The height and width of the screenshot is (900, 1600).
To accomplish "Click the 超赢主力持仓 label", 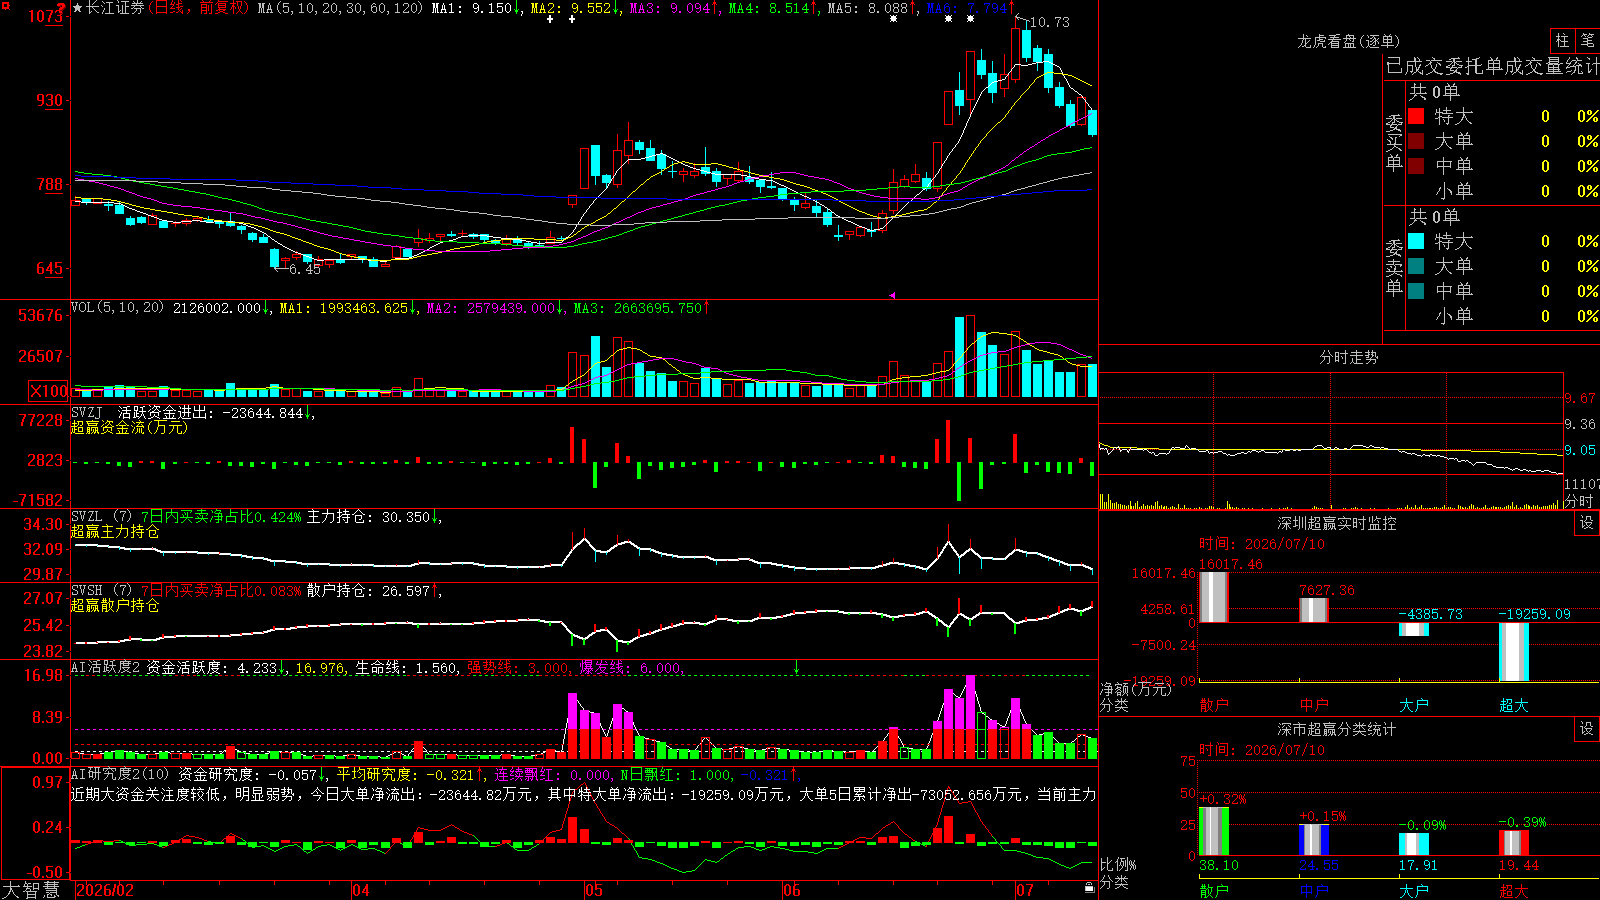I will [115, 531].
